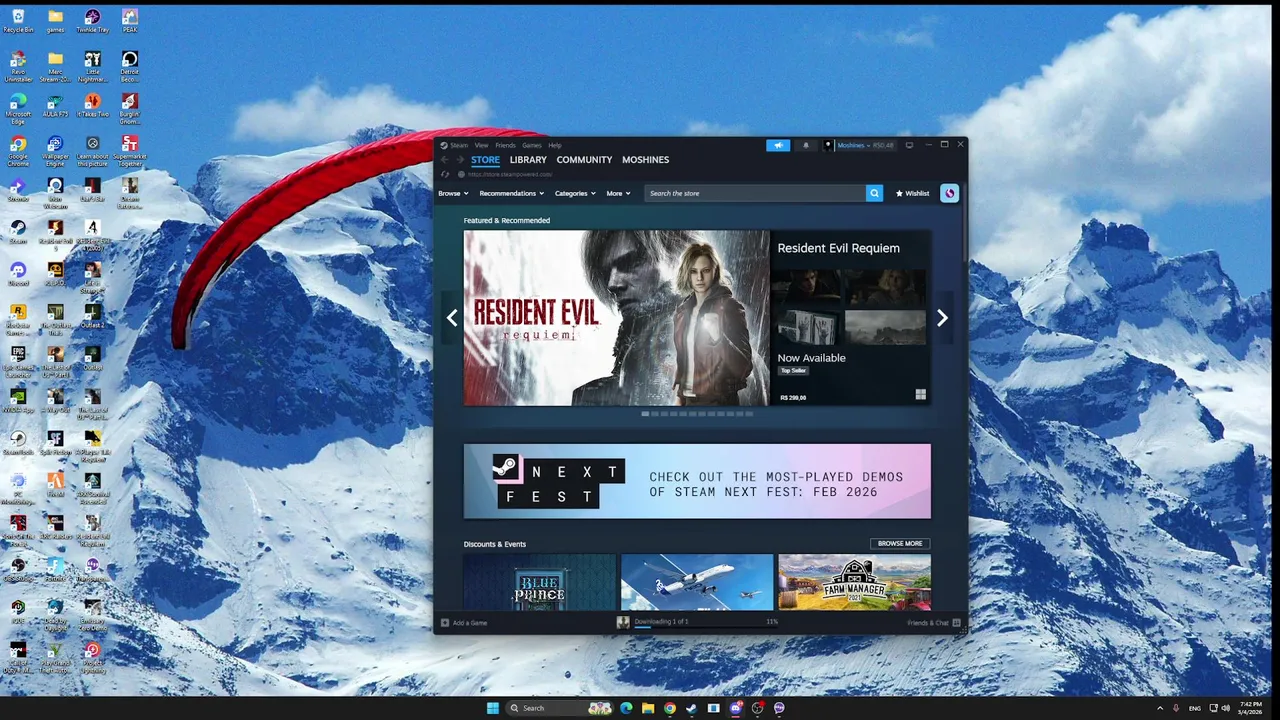Expand the Browse dropdown in Steam store

point(452,193)
